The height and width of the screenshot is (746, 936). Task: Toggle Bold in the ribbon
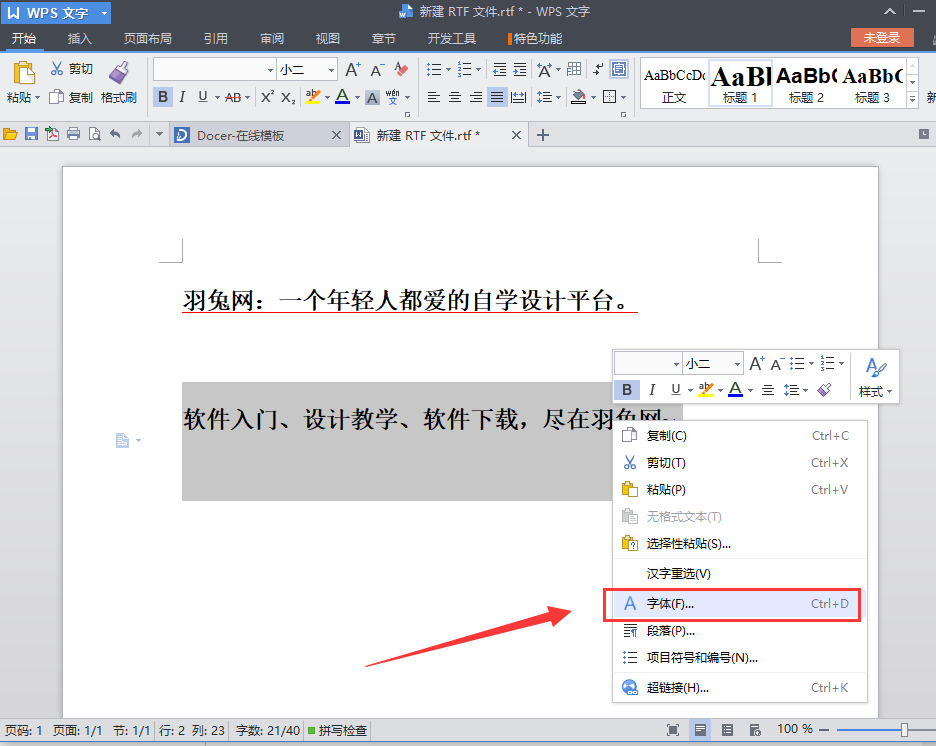[x=162, y=97]
